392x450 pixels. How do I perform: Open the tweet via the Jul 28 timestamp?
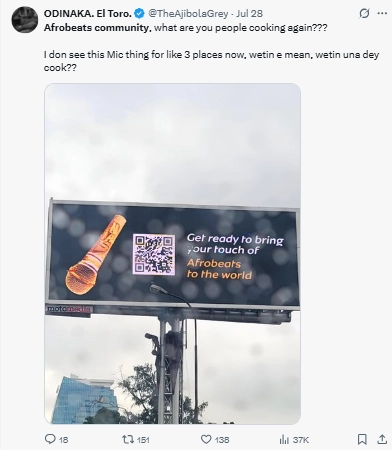(x=249, y=14)
